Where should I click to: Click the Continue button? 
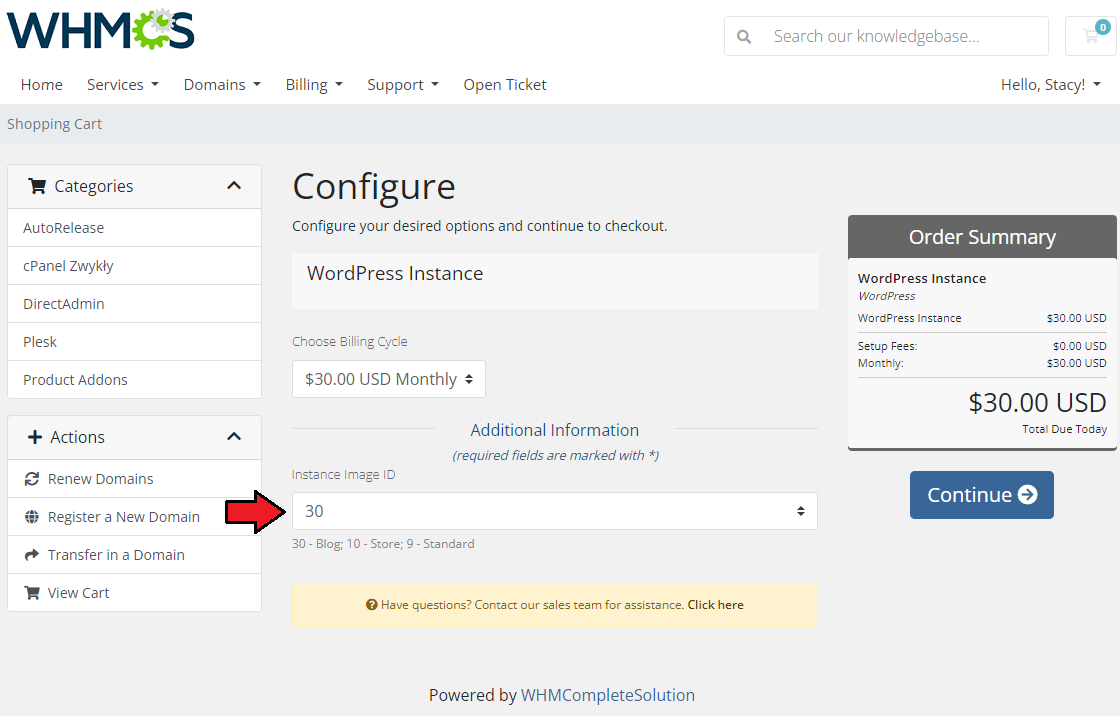[981, 494]
